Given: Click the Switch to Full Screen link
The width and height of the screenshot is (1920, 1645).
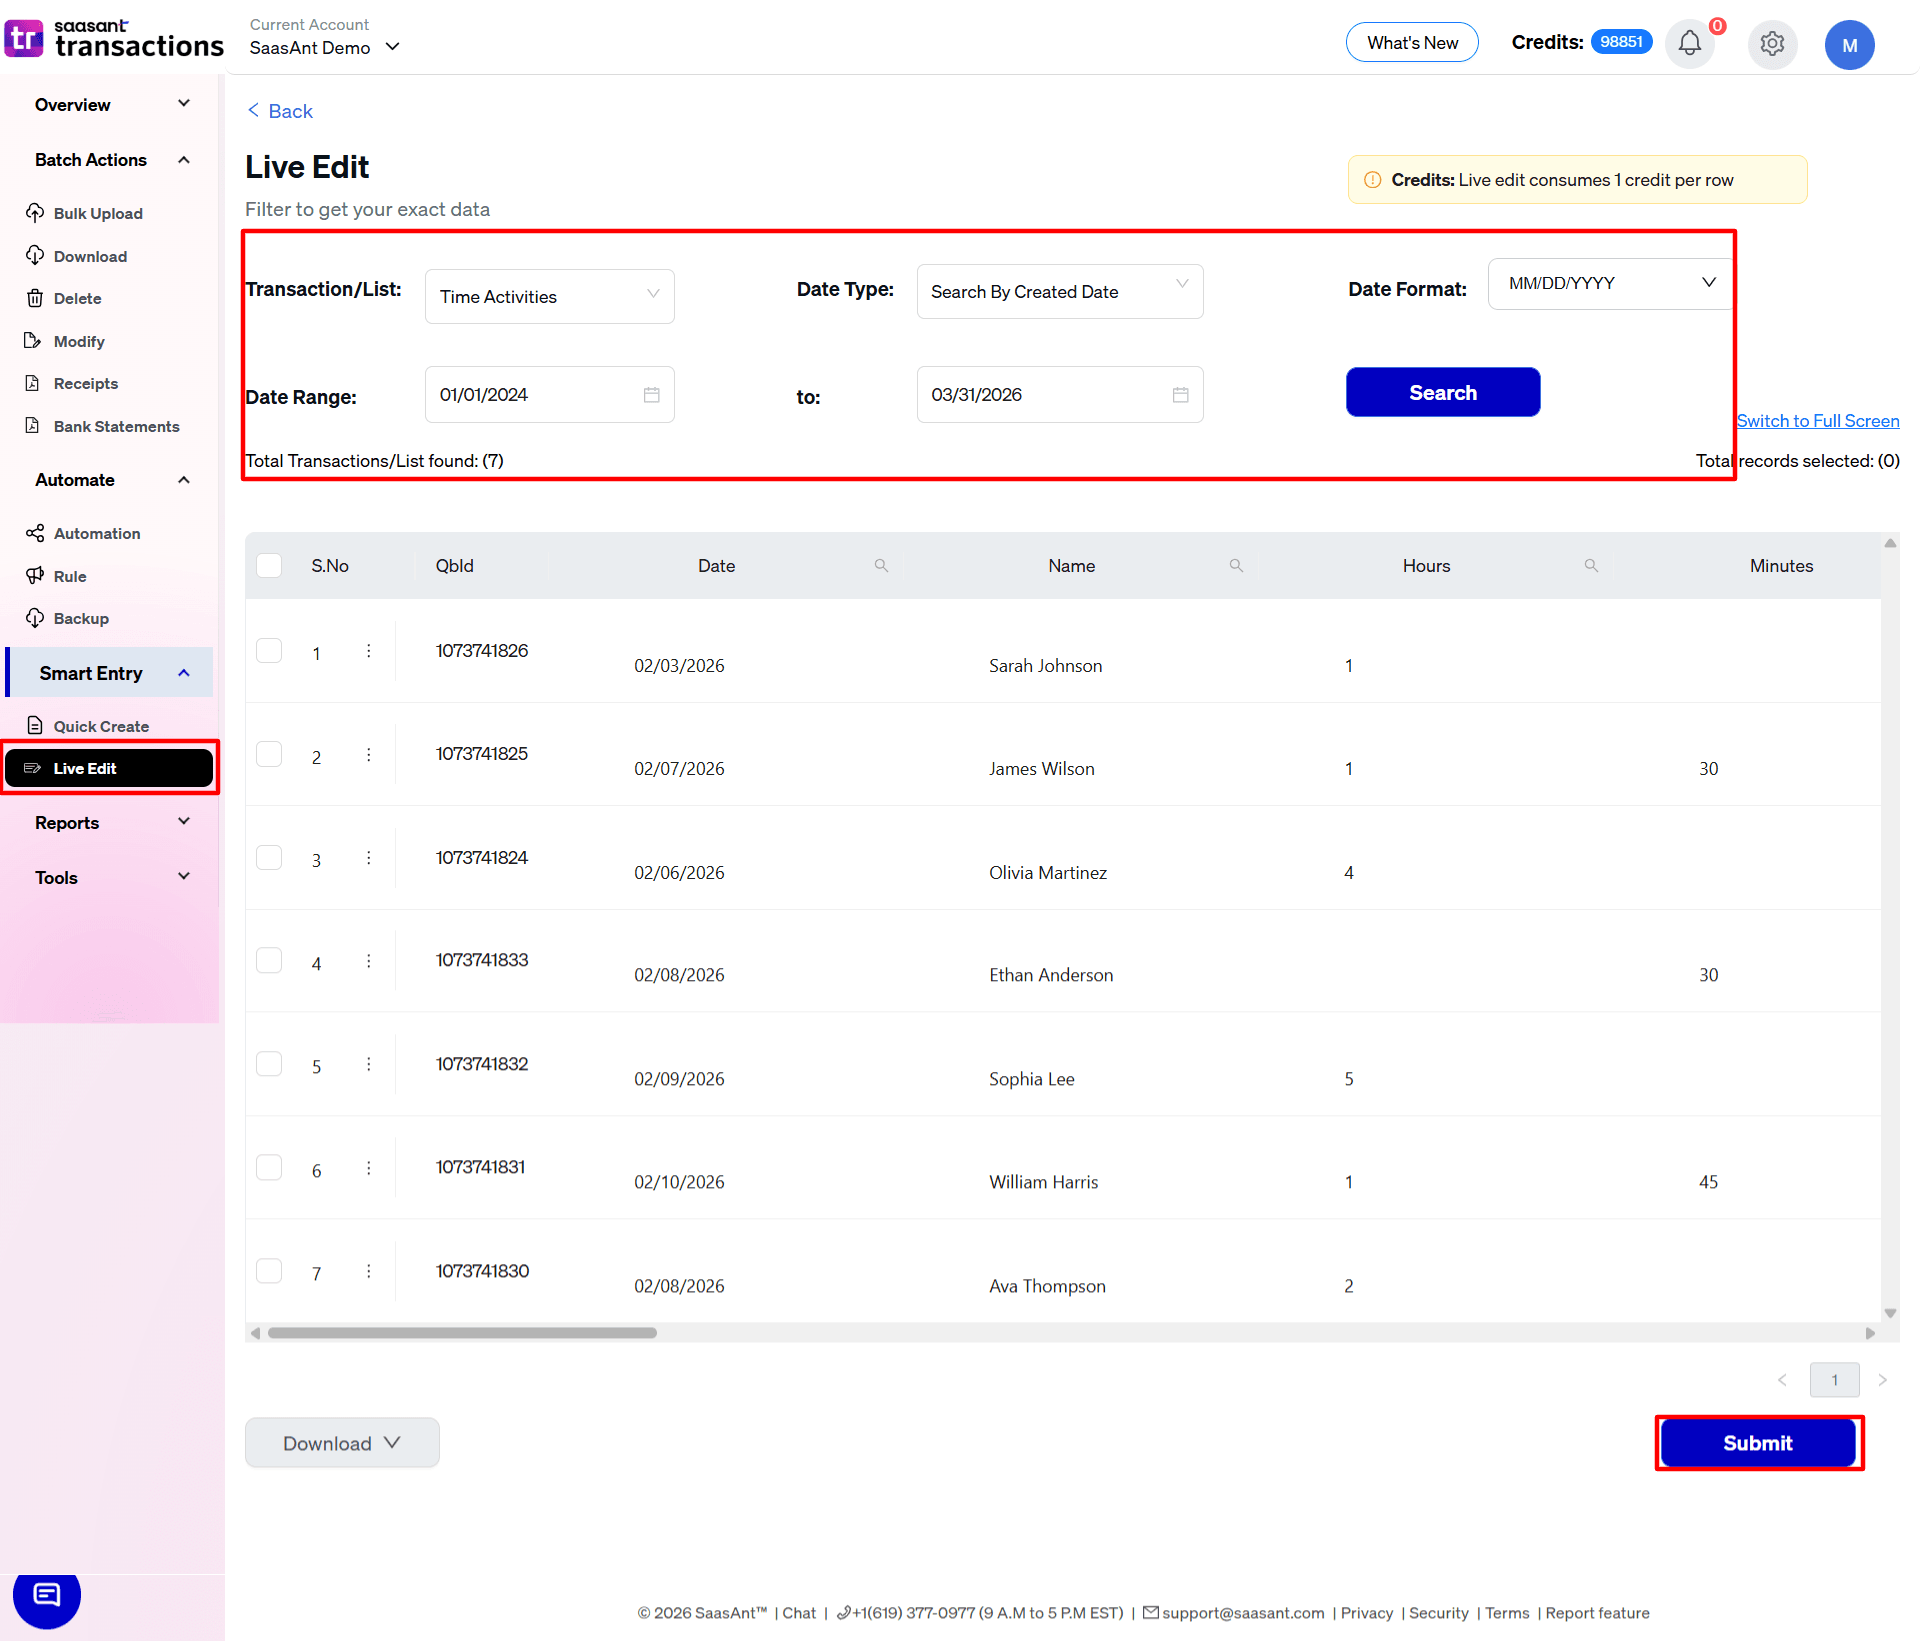Looking at the screenshot, I should [1817, 420].
